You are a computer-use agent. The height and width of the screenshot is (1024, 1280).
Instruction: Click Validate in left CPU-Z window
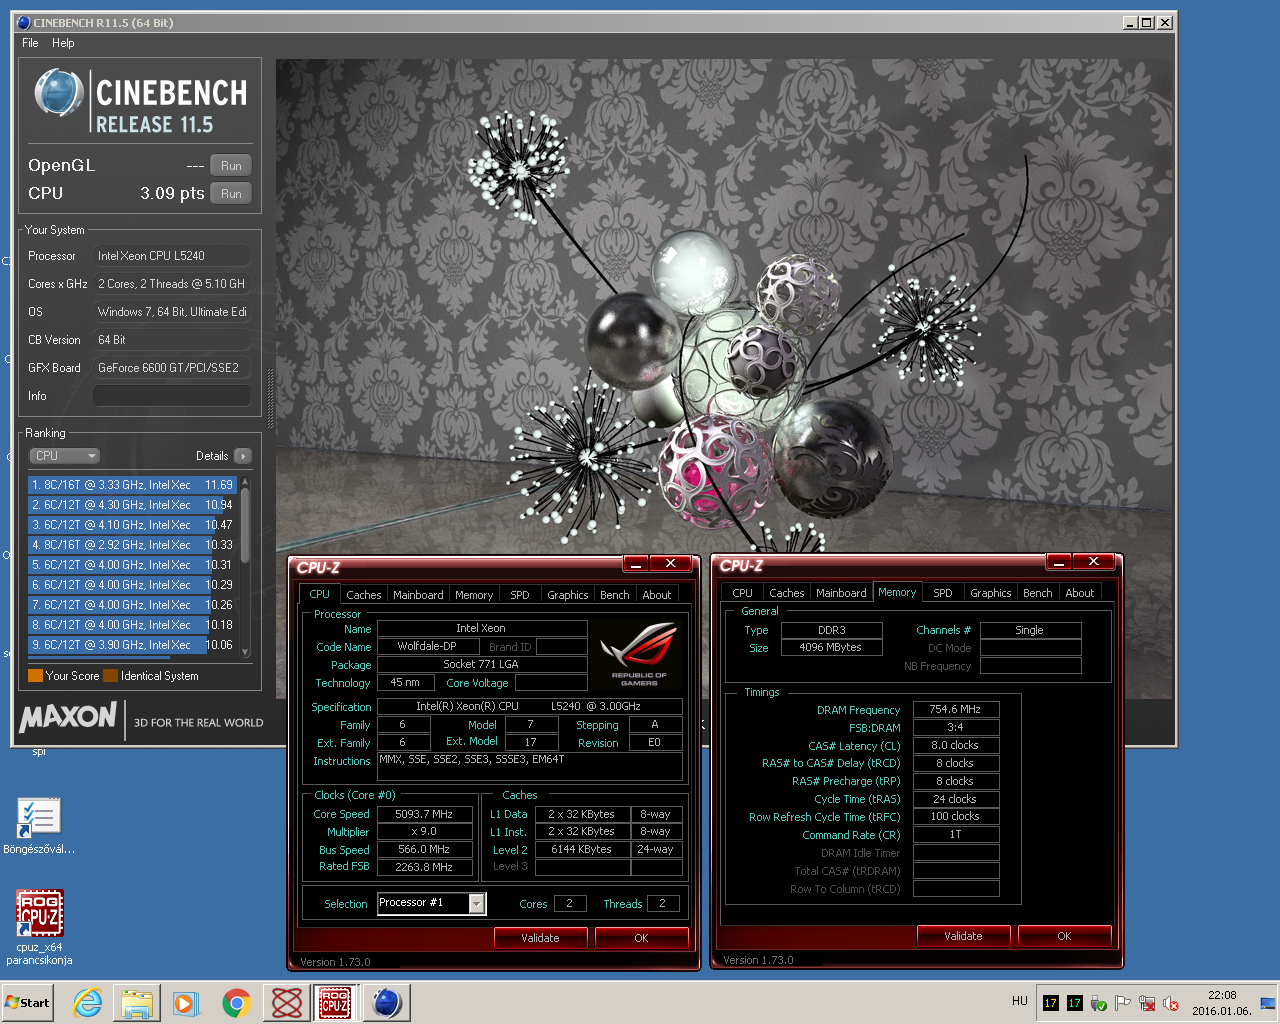pos(540,938)
